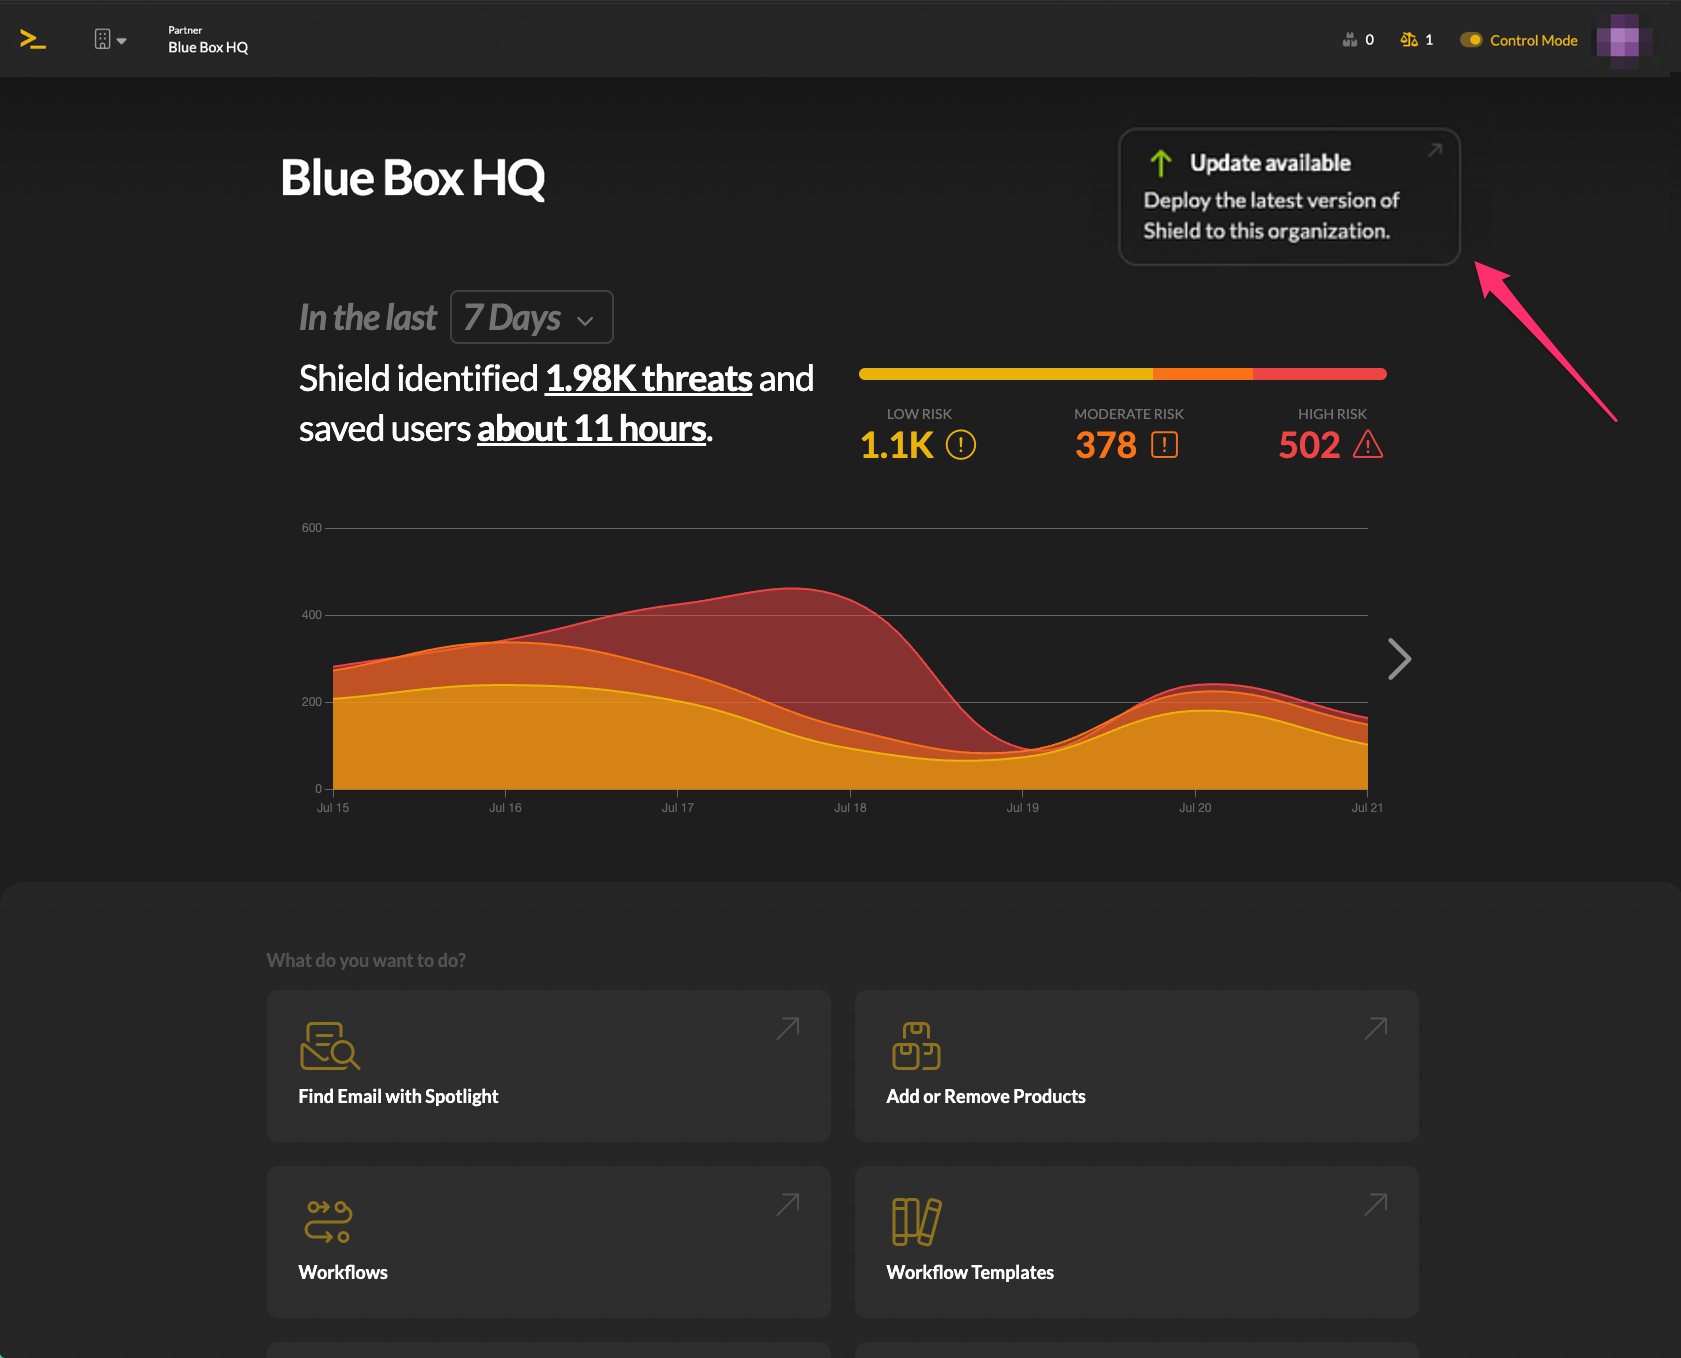
Task: Click the risk distribution color bar
Action: pyautogui.click(x=1123, y=374)
